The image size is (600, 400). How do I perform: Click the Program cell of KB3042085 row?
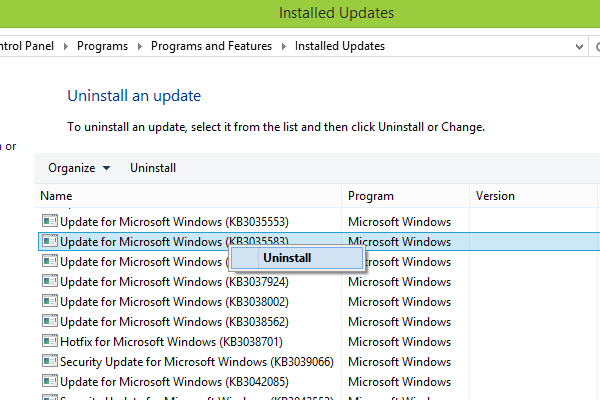pos(399,382)
